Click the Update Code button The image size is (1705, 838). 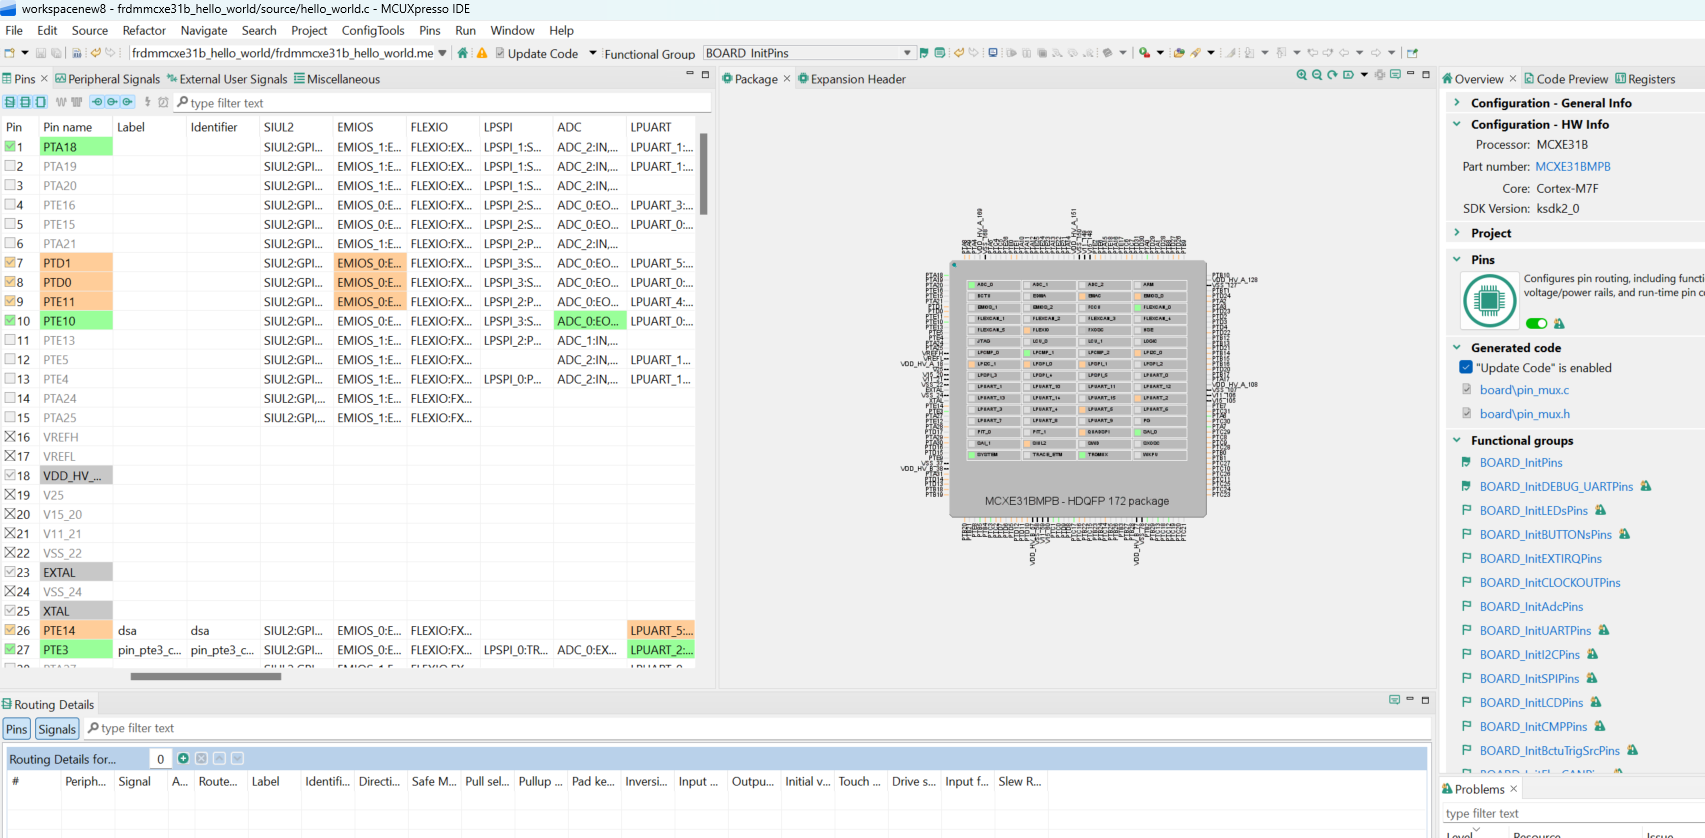[536, 53]
